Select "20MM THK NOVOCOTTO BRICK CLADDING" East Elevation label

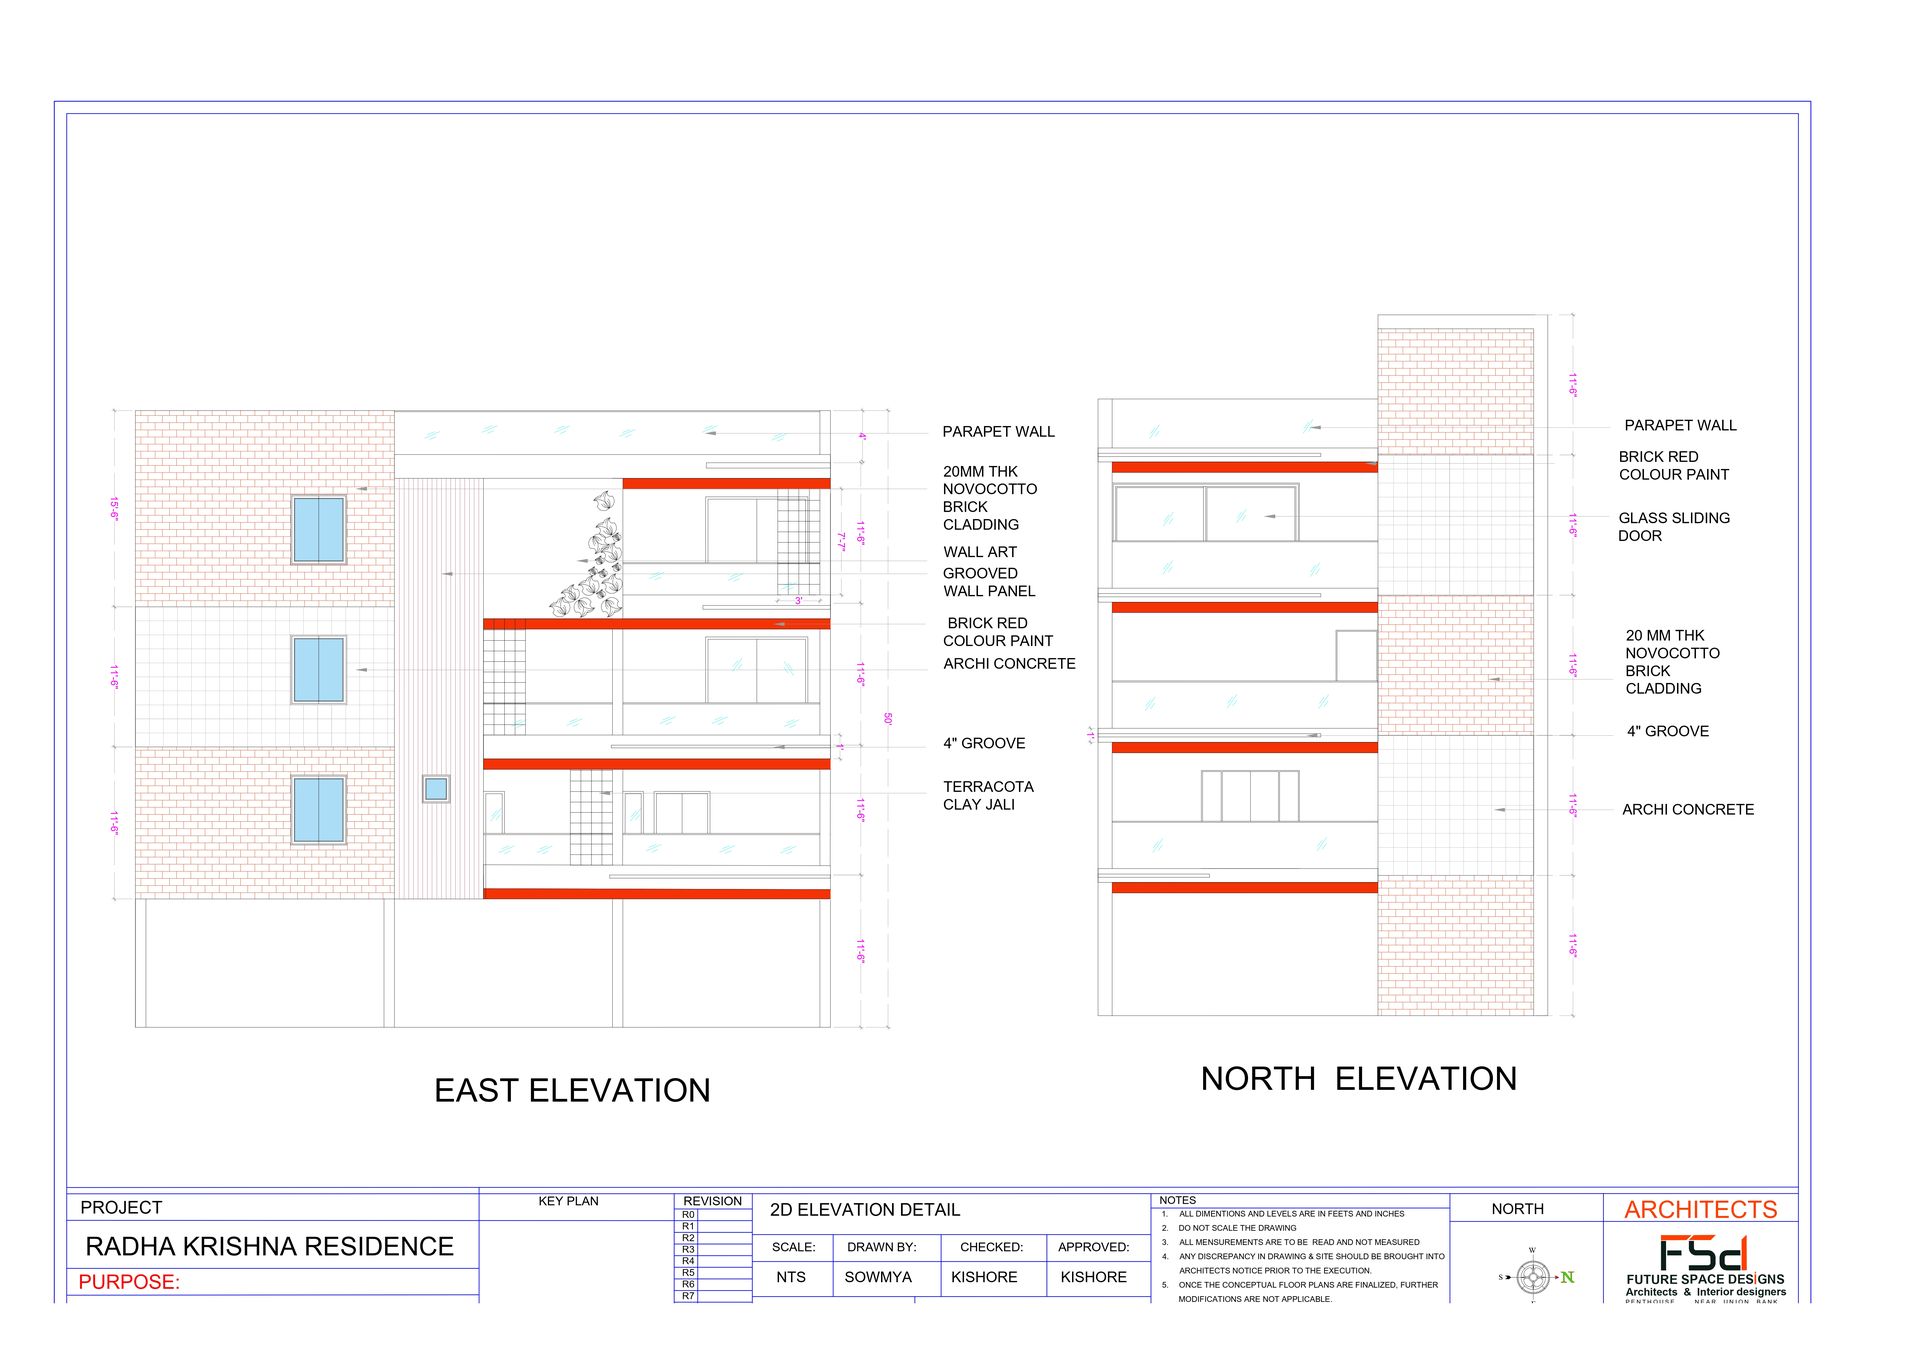tap(990, 498)
